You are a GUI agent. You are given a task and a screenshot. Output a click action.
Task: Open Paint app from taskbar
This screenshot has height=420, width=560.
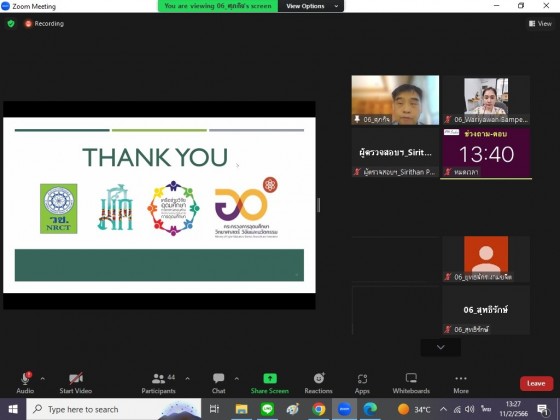[293, 409]
